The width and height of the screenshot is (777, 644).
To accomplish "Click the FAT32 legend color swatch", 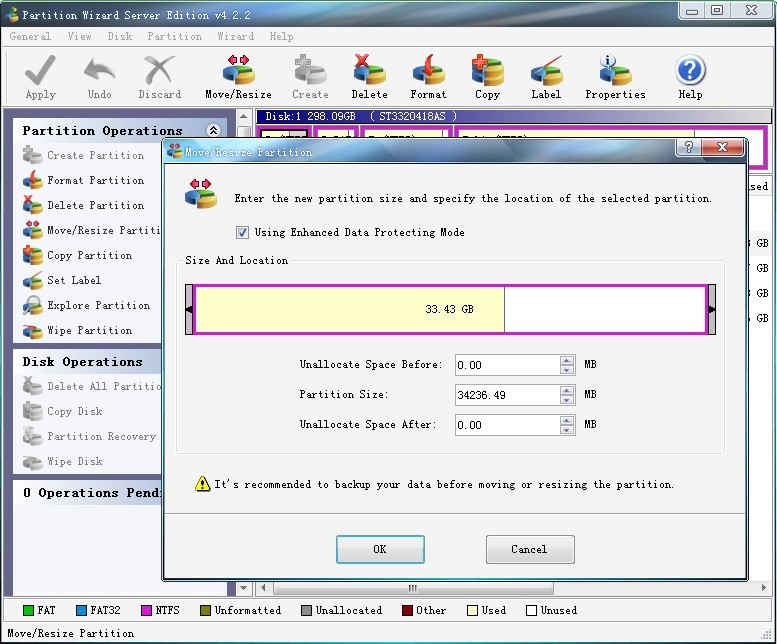I will [x=81, y=610].
